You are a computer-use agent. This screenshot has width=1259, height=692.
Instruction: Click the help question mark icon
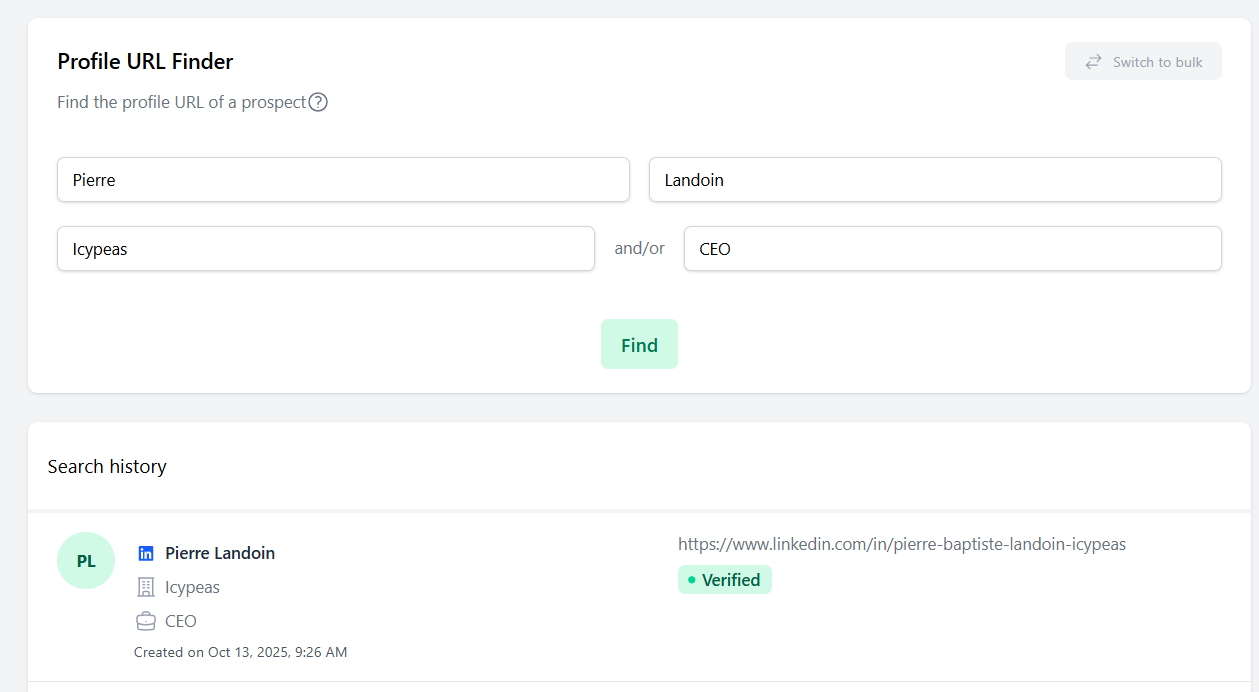318,102
